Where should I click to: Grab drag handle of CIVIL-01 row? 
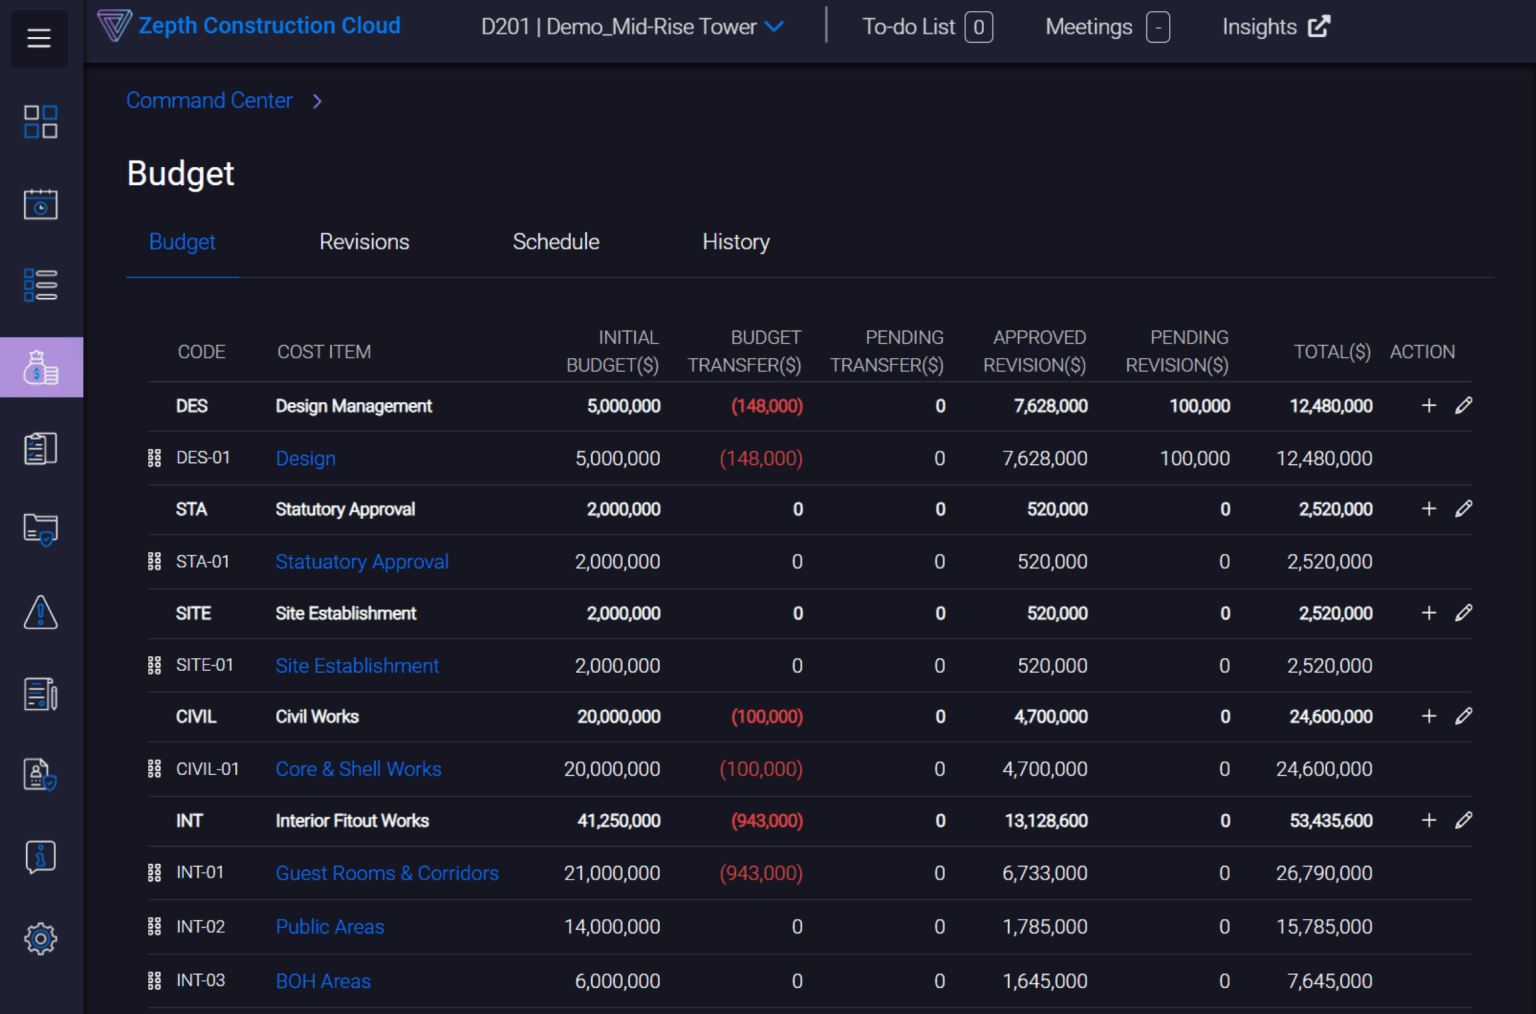154,769
